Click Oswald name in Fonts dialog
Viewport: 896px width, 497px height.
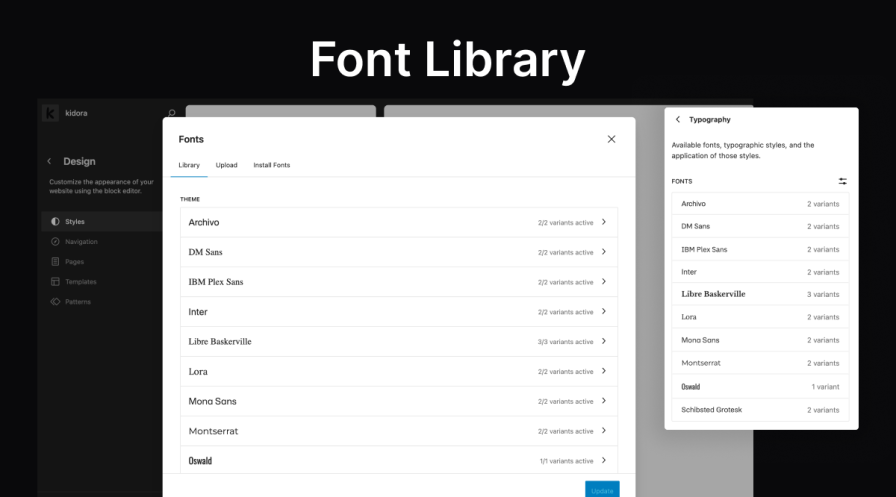coord(200,460)
